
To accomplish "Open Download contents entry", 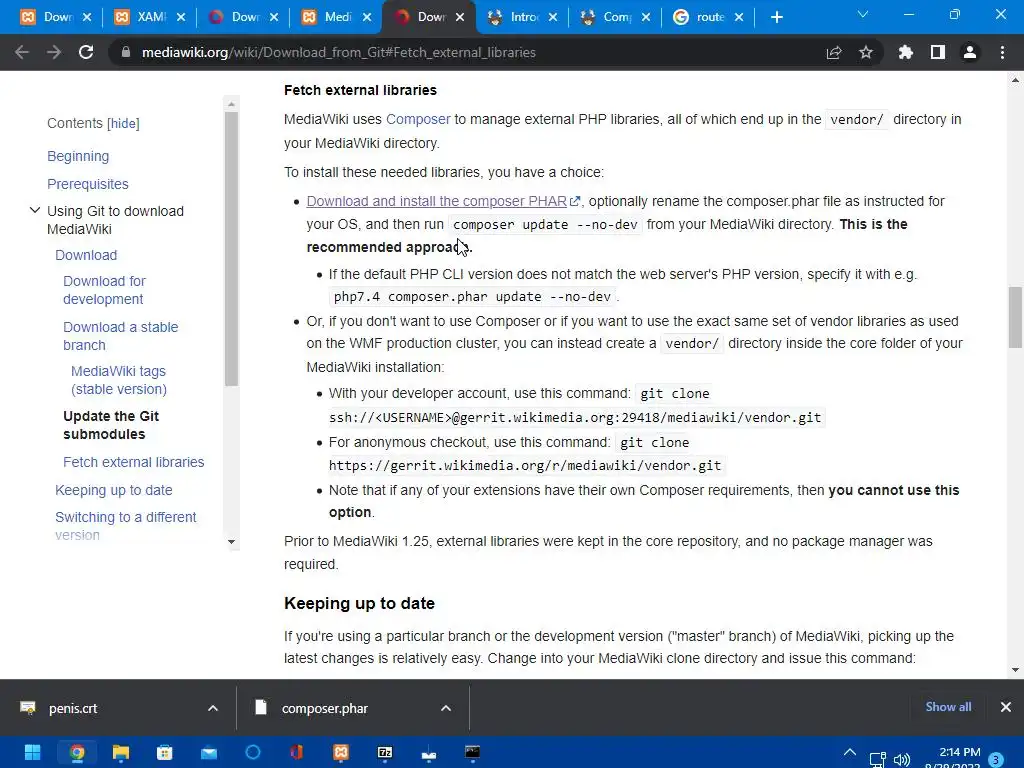I will [x=86, y=255].
